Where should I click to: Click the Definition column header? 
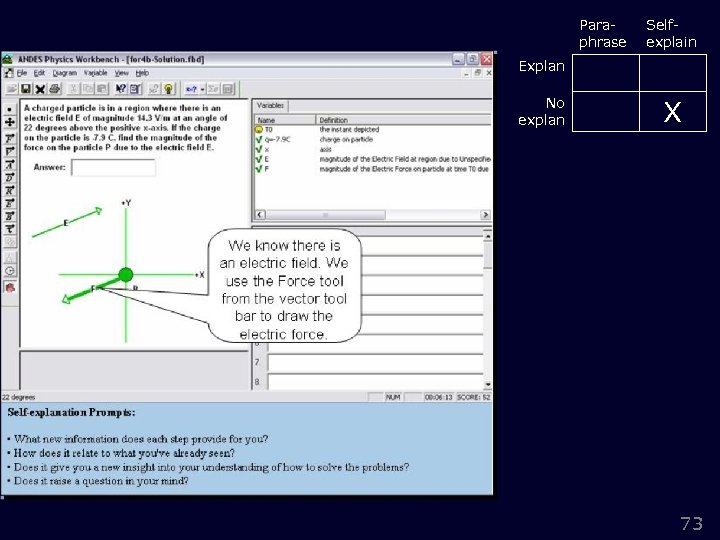[404, 120]
